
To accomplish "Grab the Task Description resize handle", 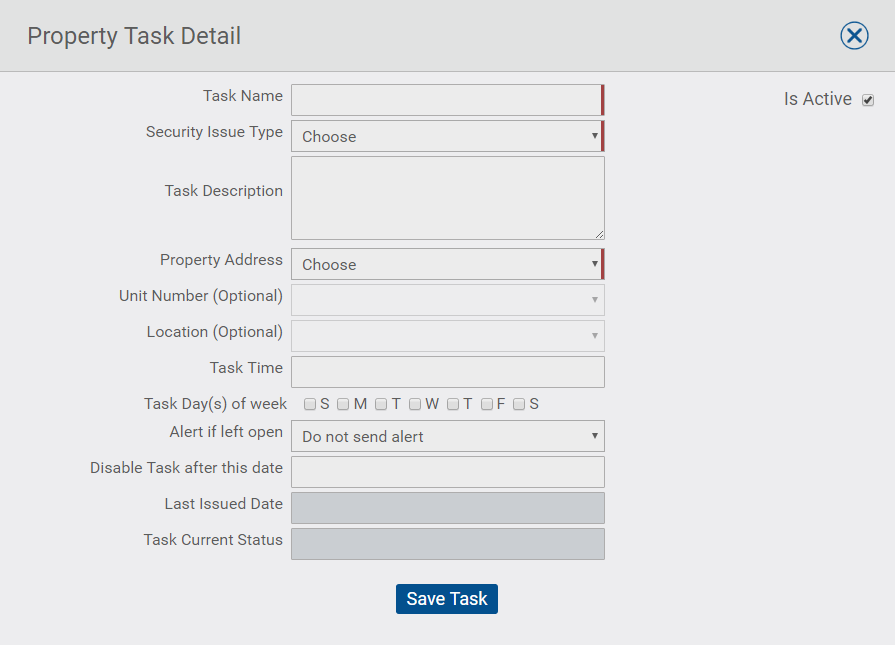I will (599, 235).
